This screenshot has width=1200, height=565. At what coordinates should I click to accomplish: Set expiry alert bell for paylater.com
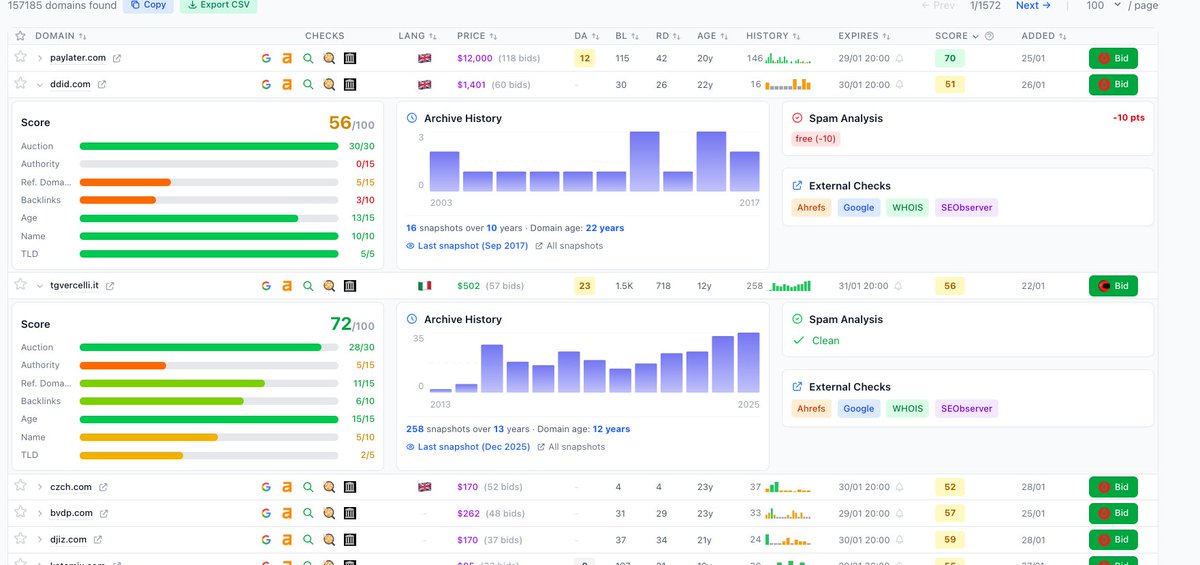click(x=899, y=58)
